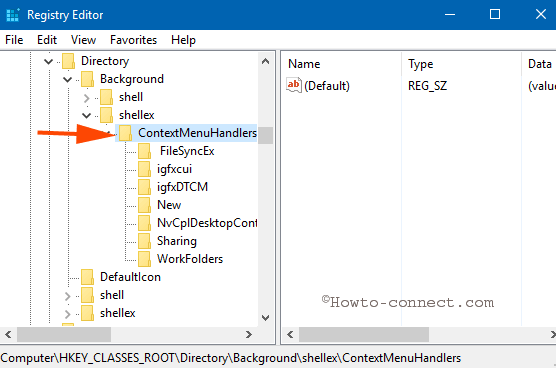This screenshot has width=556, height=368.
Task: Select the Sharing key
Action: click(x=177, y=241)
